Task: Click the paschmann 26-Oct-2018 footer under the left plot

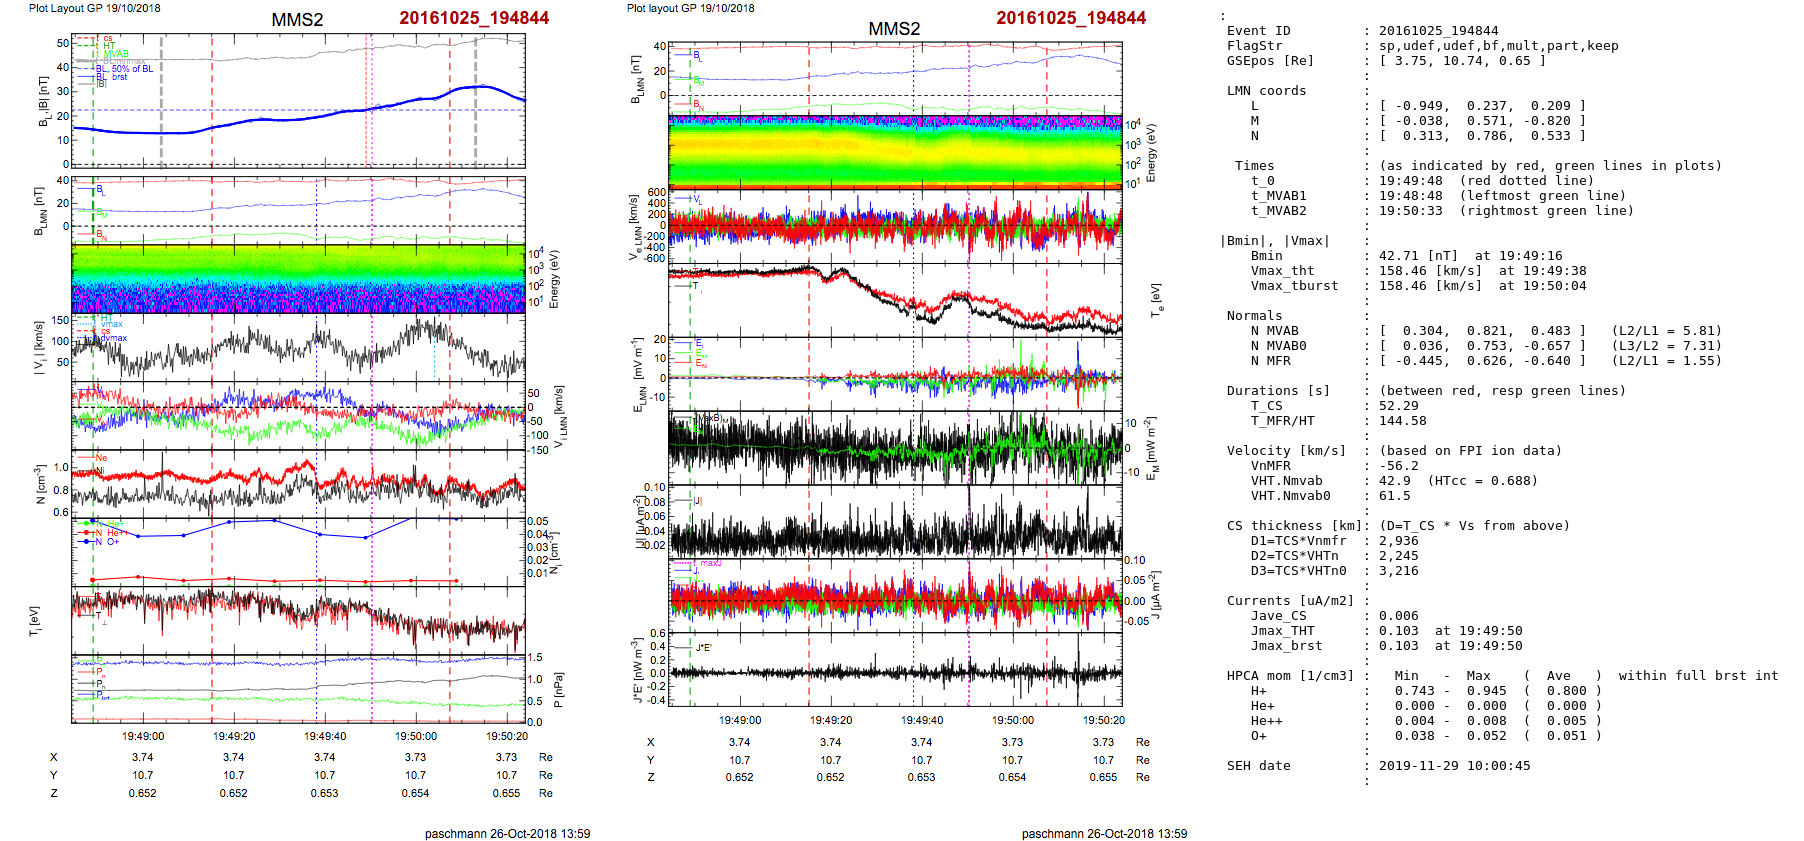Action: [x=507, y=834]
